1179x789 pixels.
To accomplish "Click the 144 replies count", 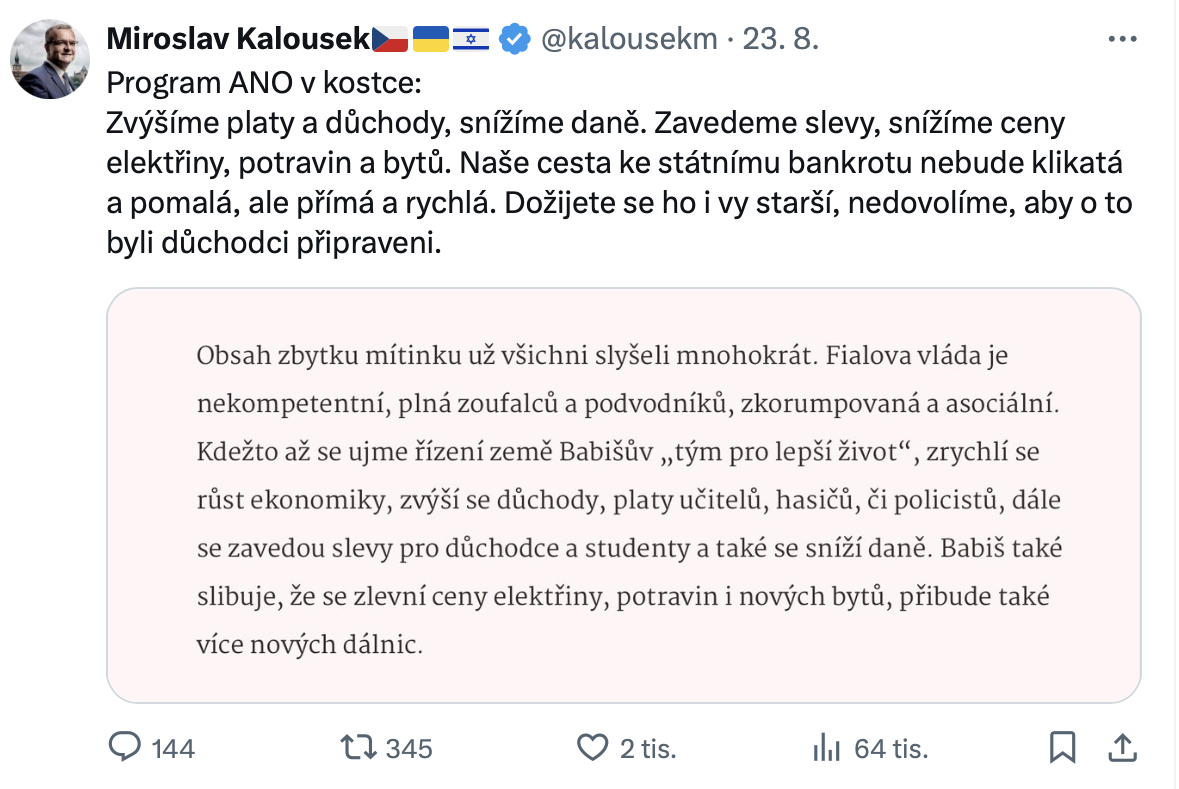I will coord(173,749).
